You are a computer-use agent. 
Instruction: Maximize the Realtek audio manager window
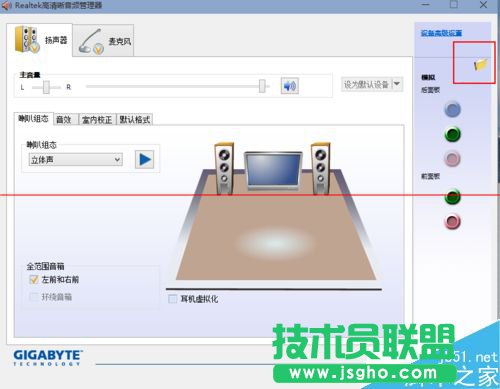[x=454, y=4]
